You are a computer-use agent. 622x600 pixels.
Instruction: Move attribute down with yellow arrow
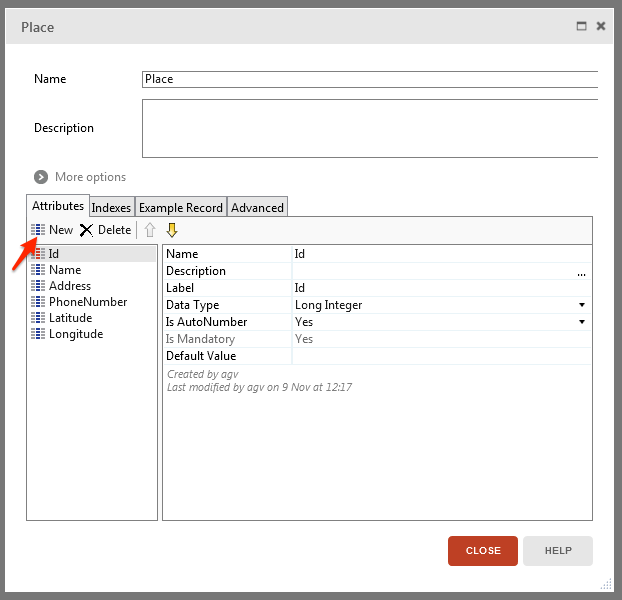(x=172, y=230)
